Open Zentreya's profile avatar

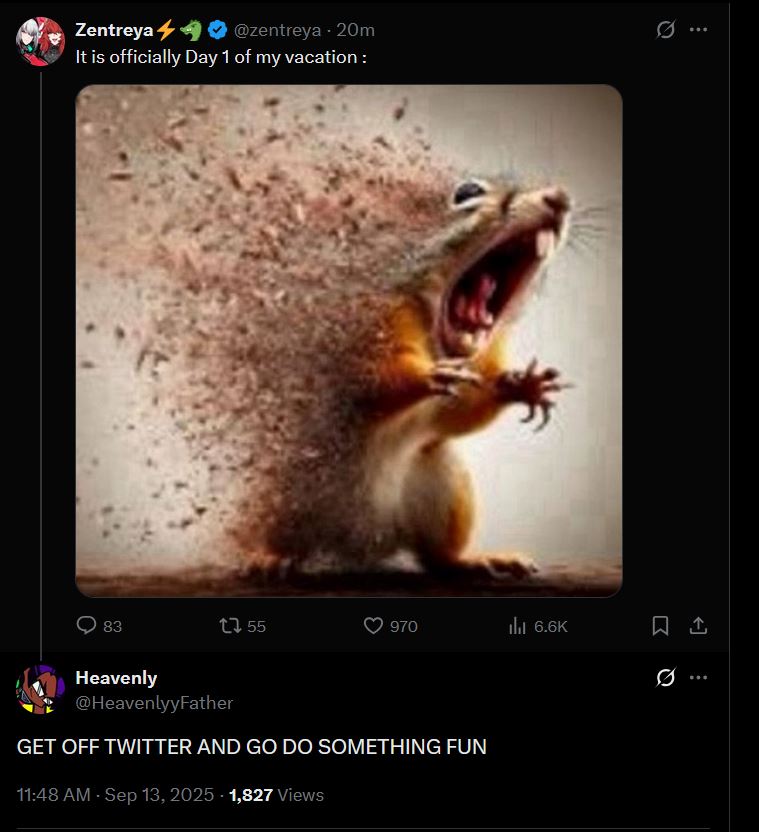pyautogui.click(x=40, y=41)
